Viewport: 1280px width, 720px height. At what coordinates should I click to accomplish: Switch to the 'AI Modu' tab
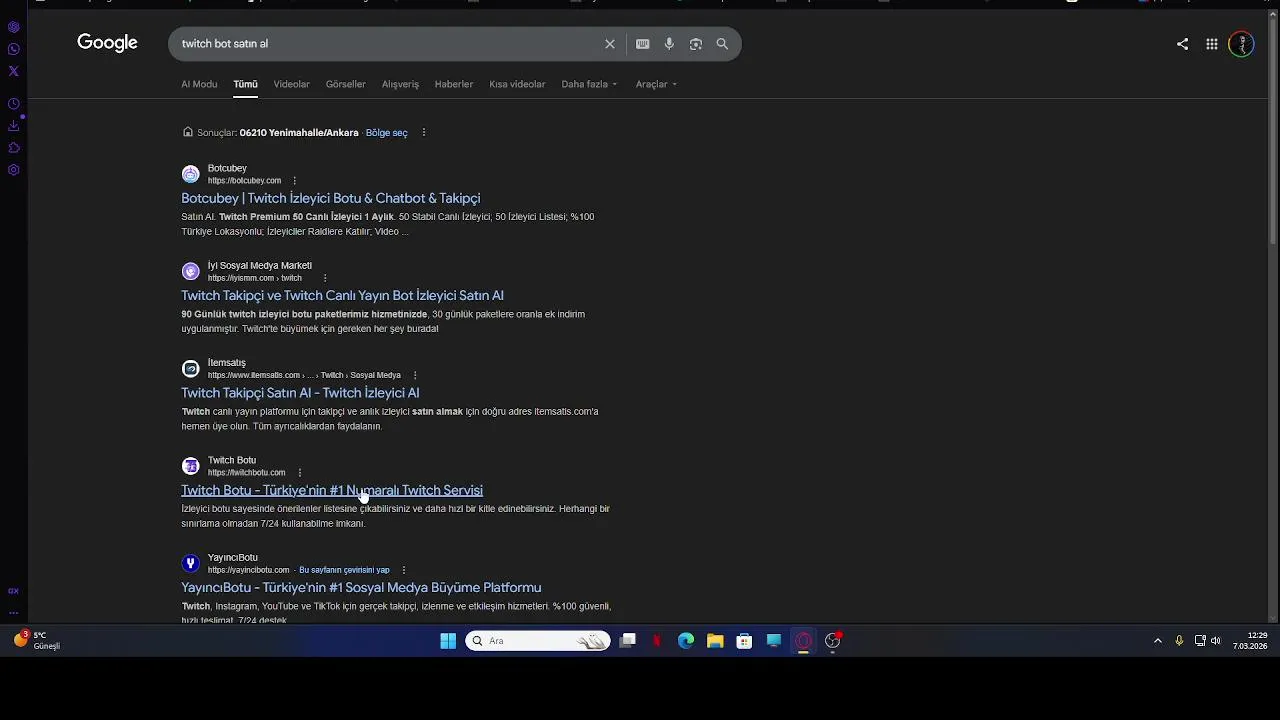199,84
